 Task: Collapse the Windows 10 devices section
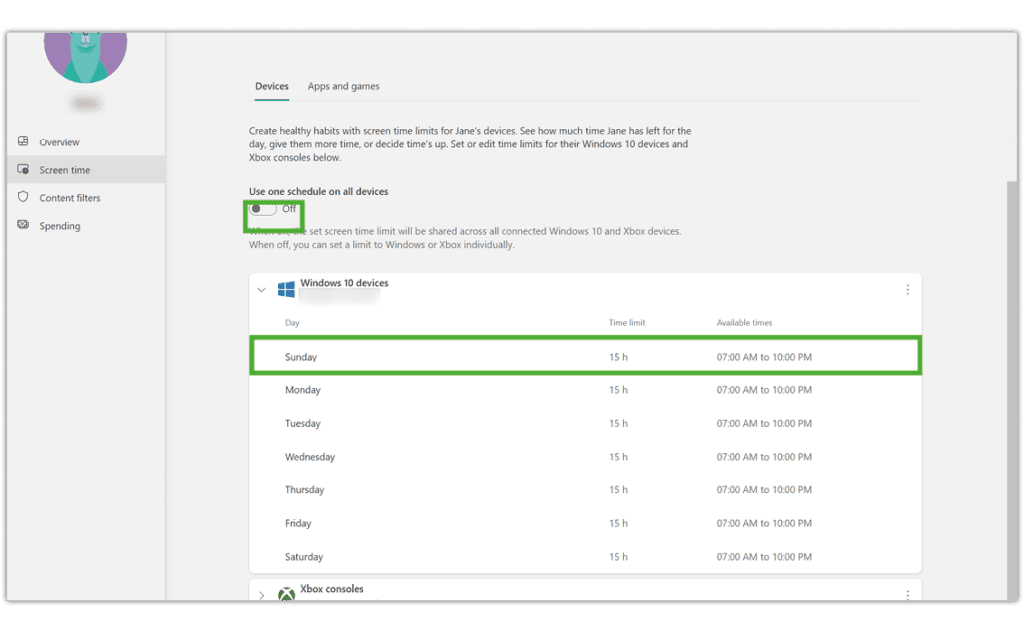click(261, 288)
